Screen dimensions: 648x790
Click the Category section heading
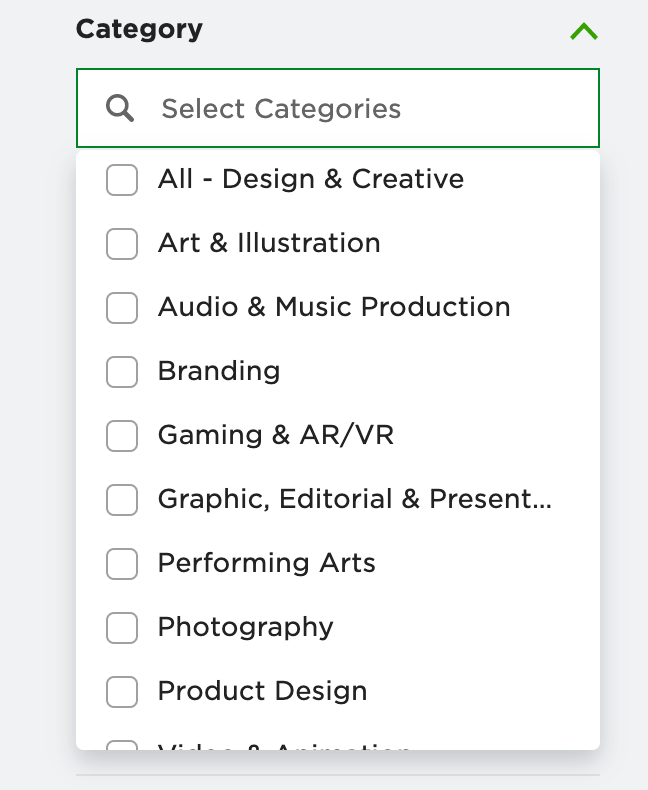[x=139, y=29]
